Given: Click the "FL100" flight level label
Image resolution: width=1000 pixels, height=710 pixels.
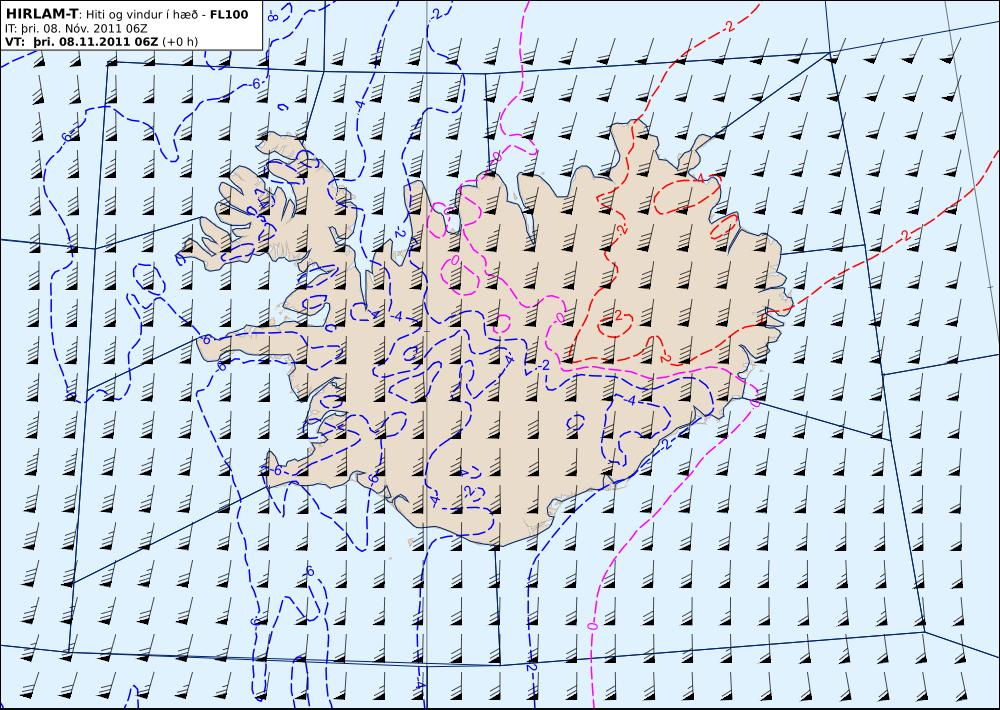Looking at the screenshot, I should (x=229, y=14).
